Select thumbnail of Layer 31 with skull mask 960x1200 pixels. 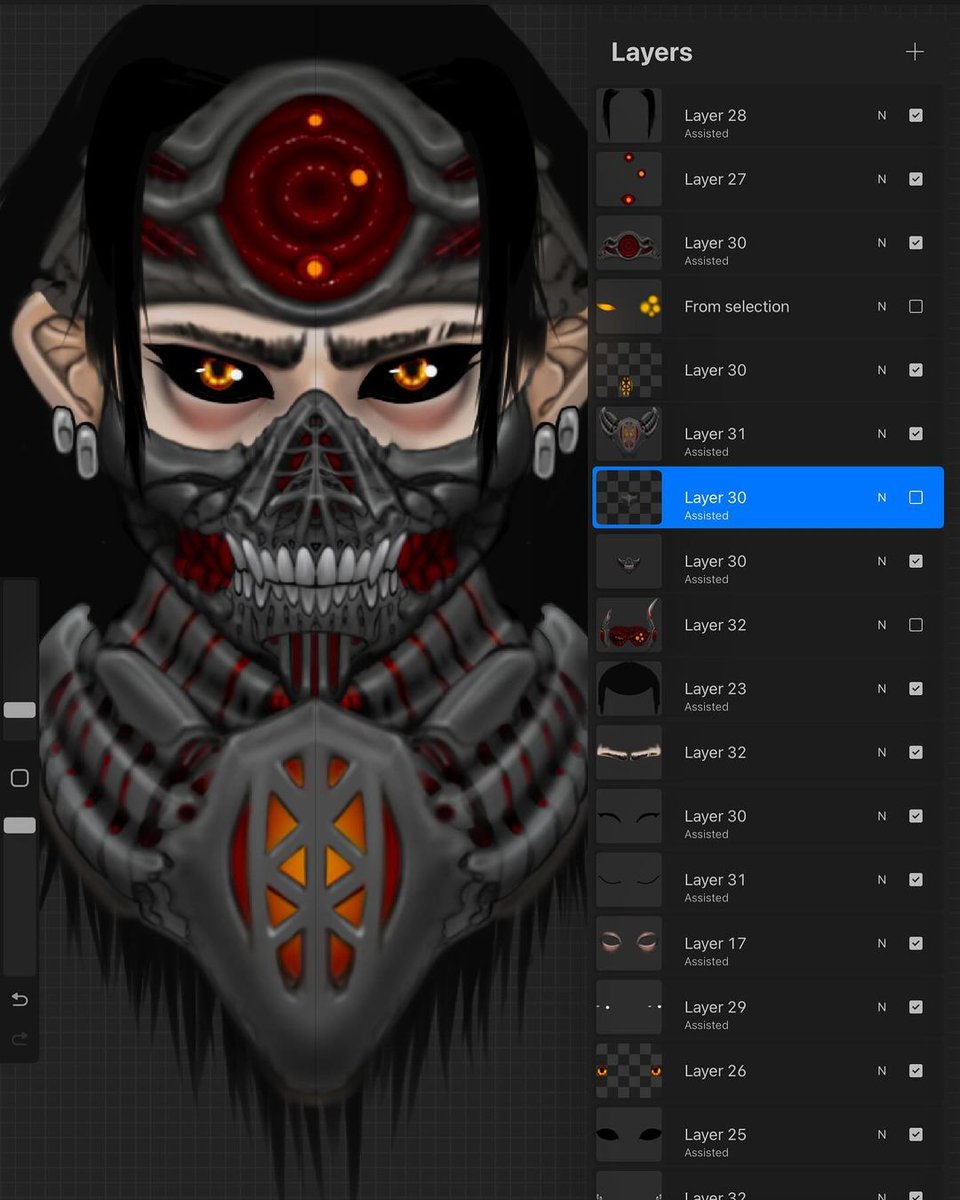[x=629, y=434]
